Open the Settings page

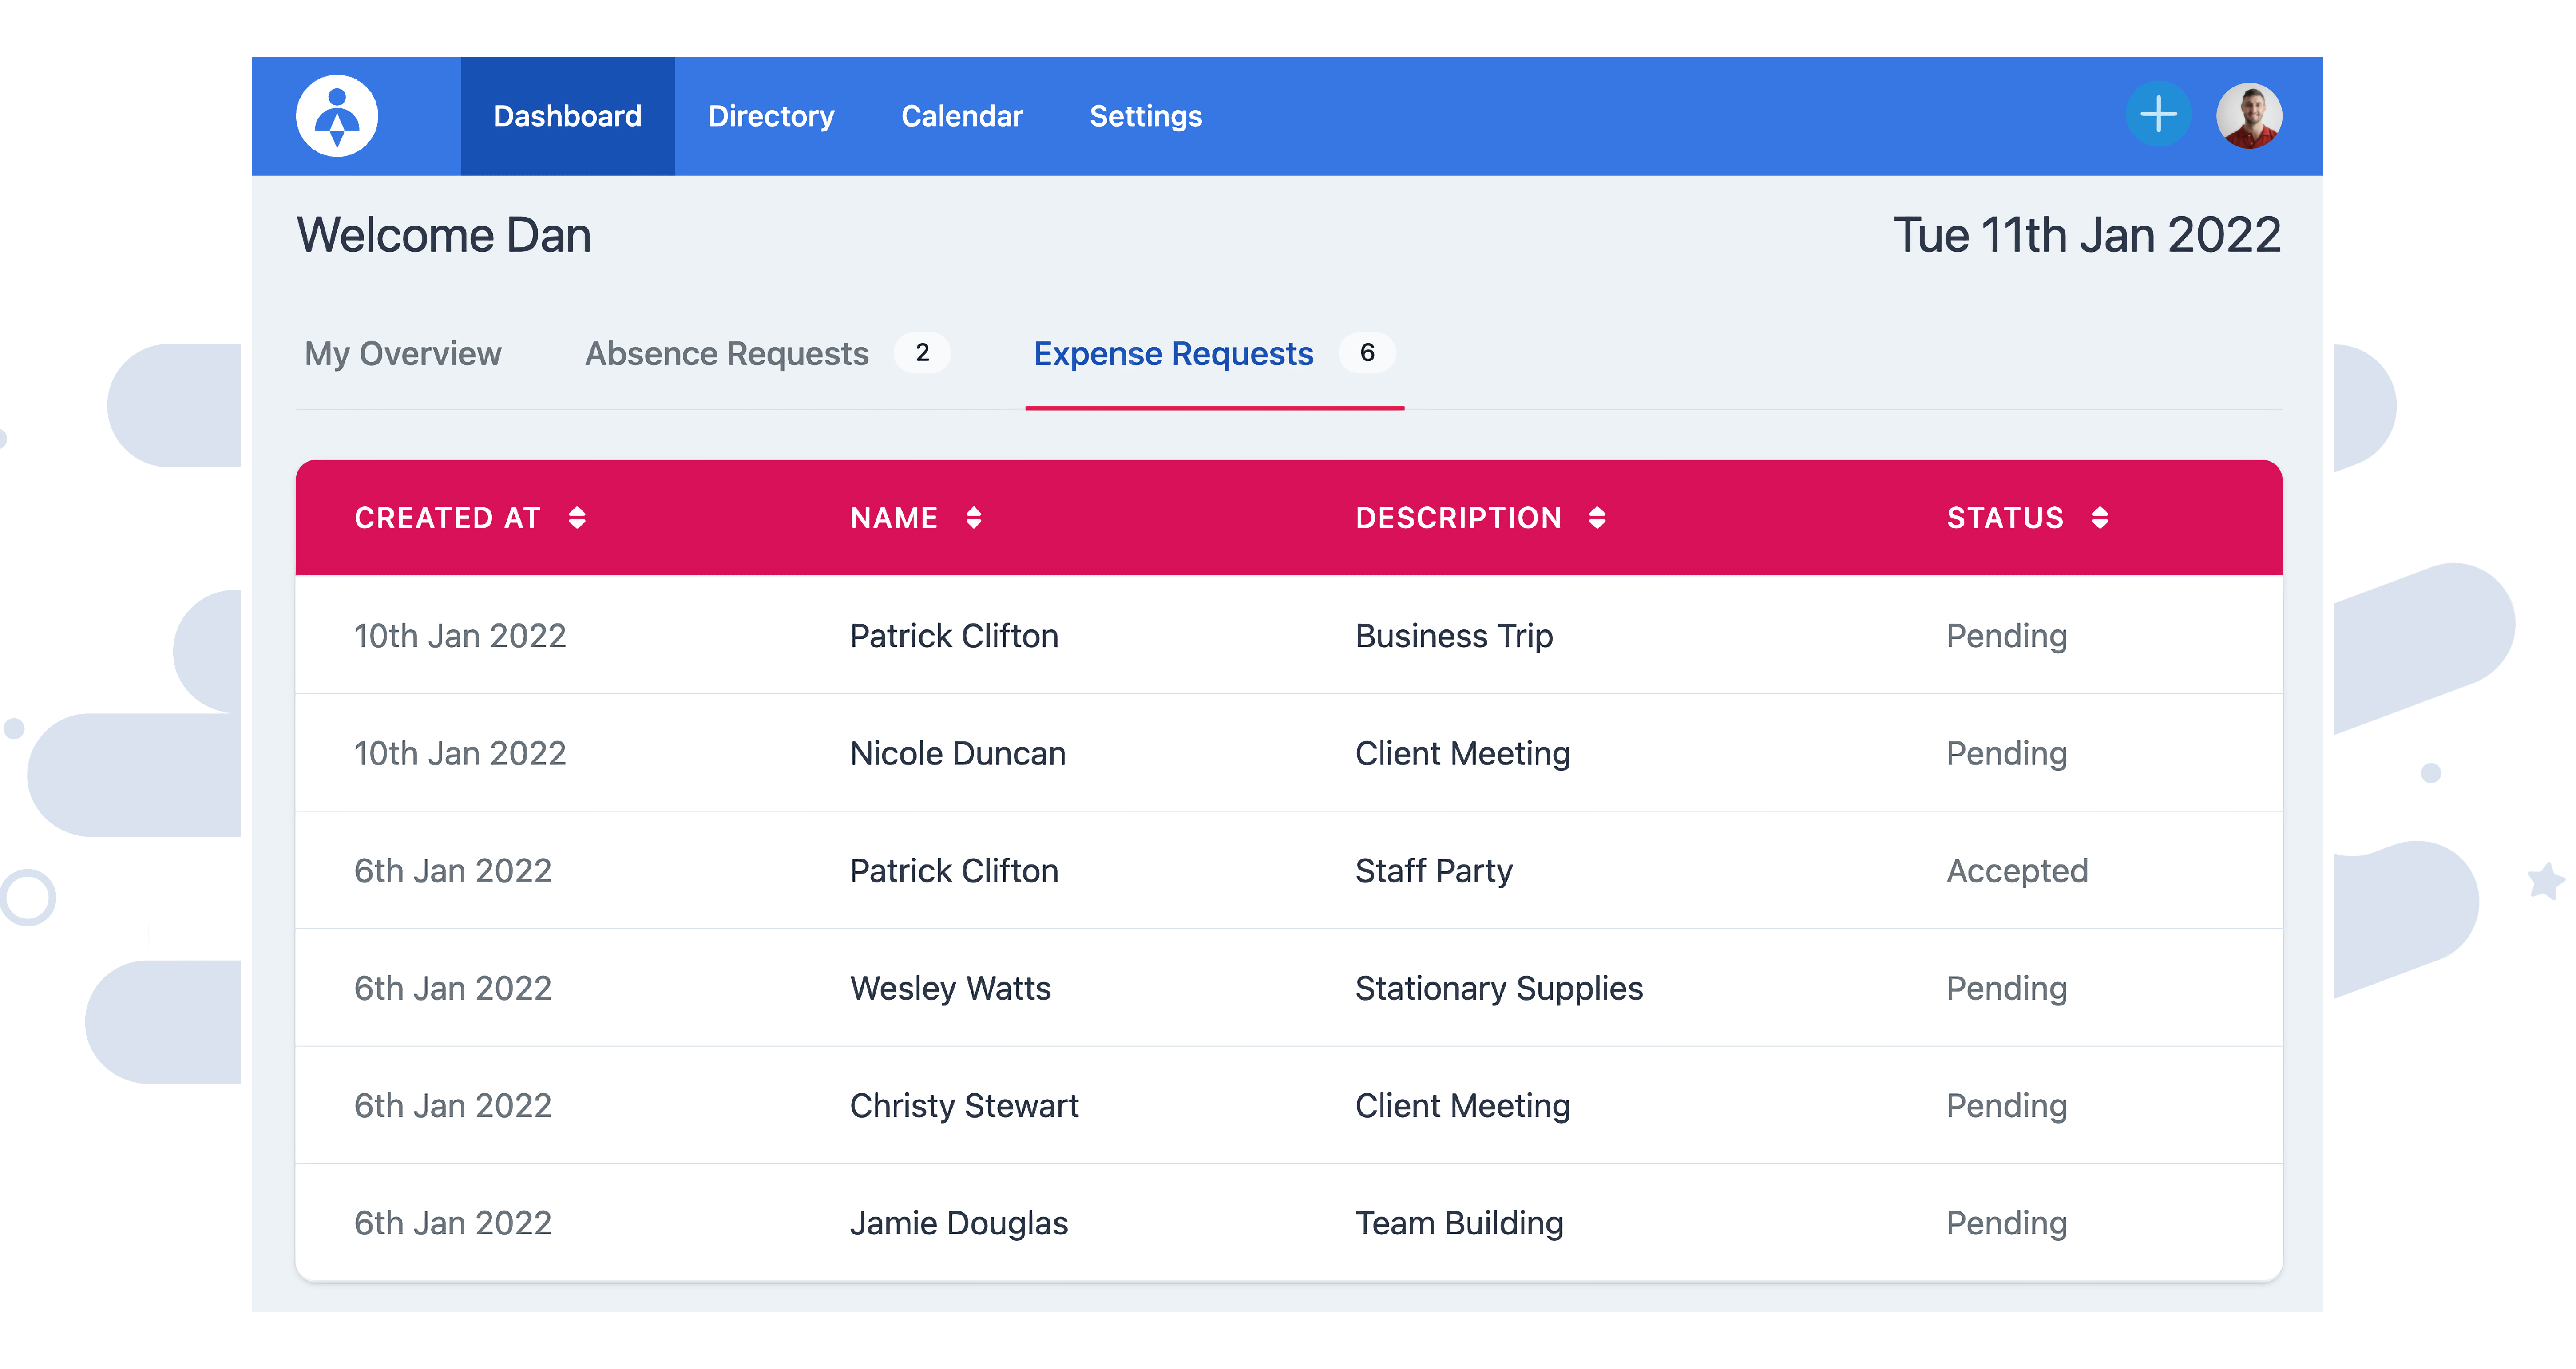click(x=1146, y=116)
